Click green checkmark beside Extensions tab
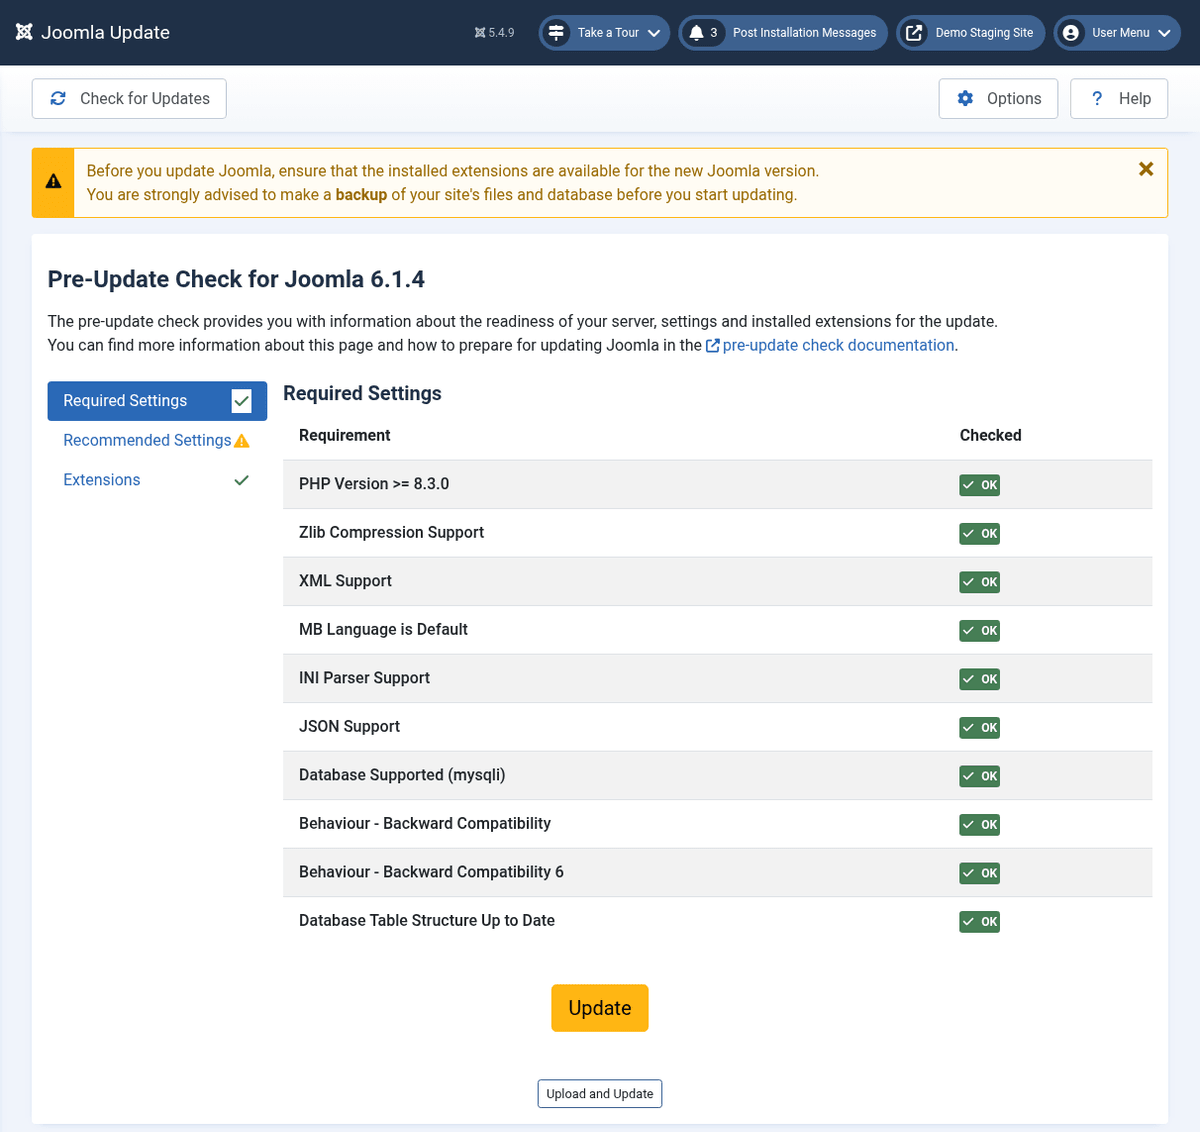The image size is (1200, 1132). coord(241,480)
